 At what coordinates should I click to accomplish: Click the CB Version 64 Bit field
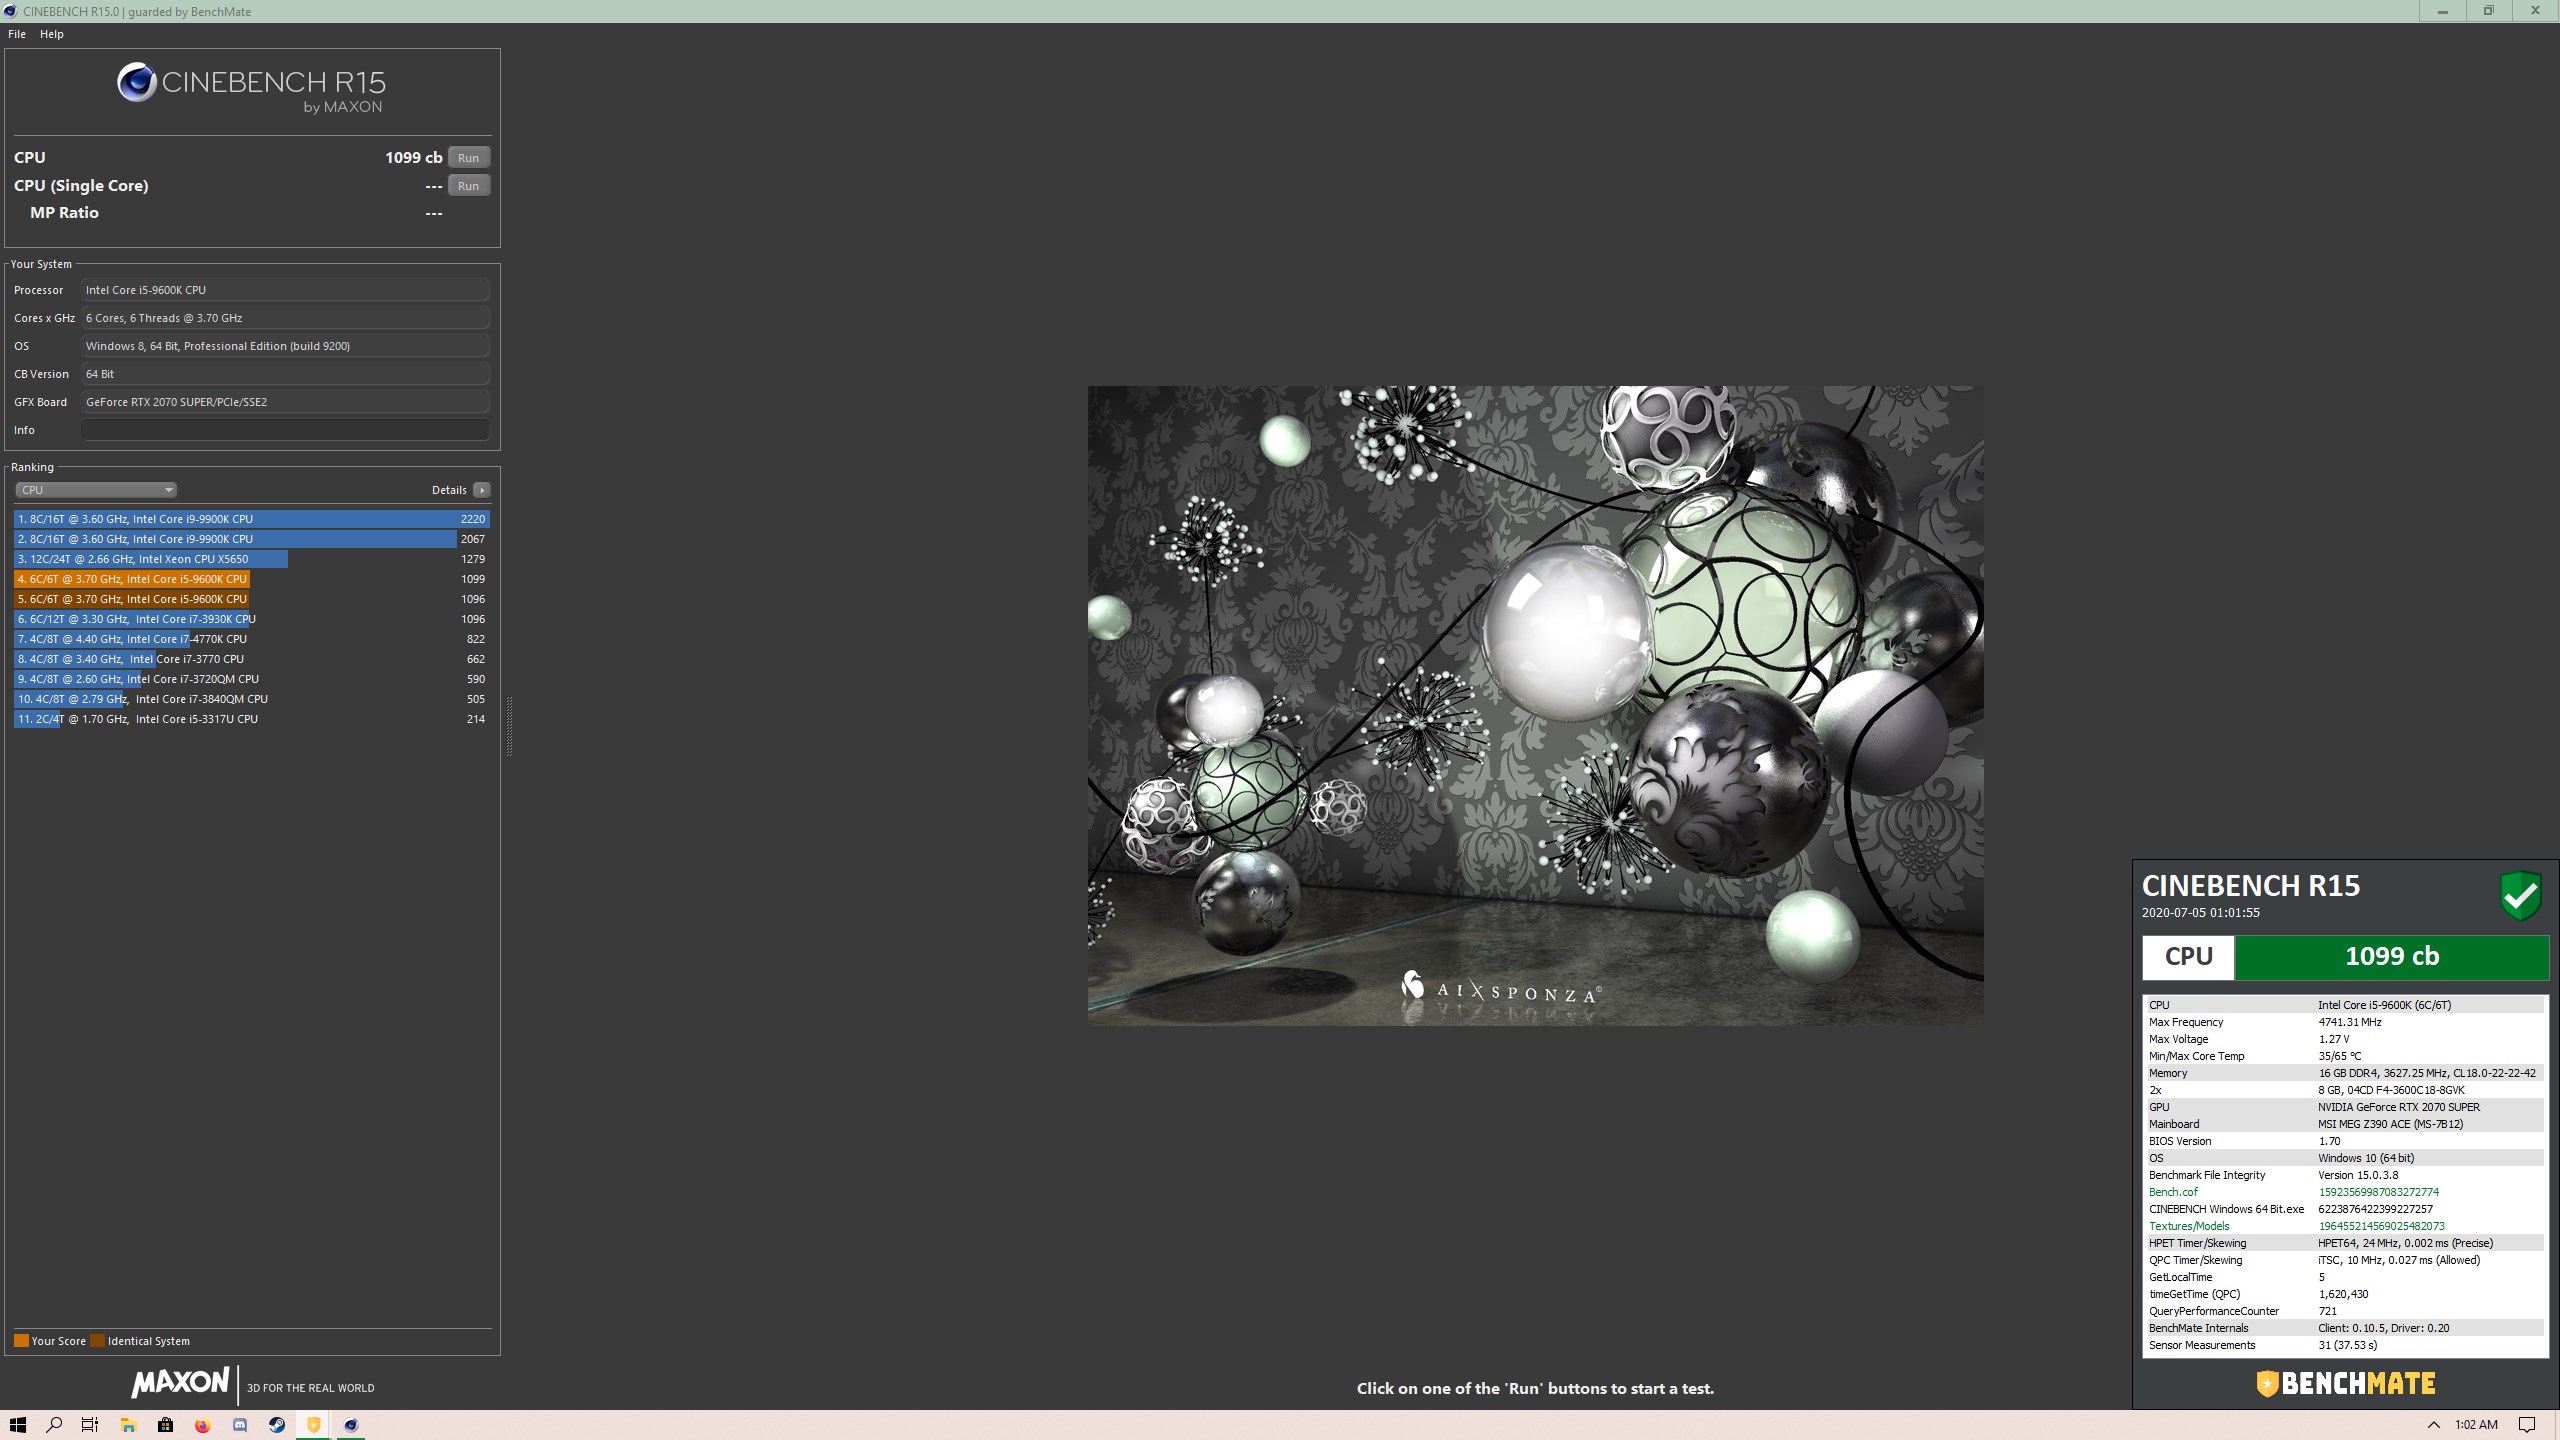[285, 374]
